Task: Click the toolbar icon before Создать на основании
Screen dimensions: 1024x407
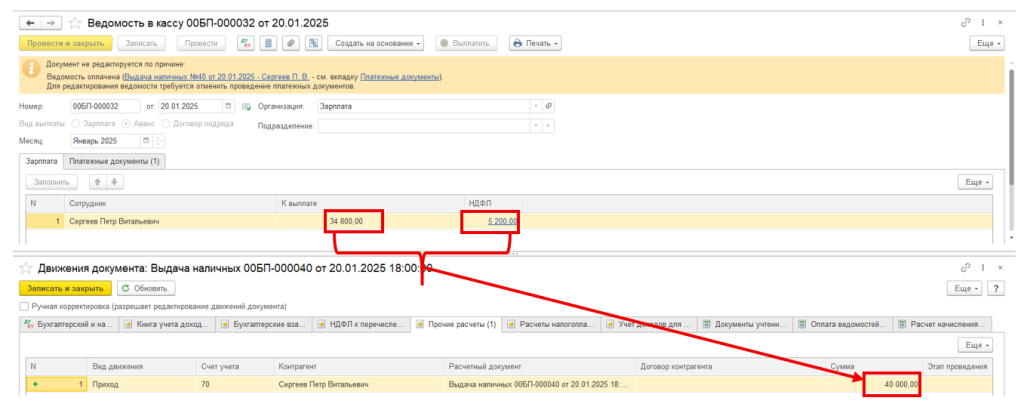Action: [x=313, y=44]
